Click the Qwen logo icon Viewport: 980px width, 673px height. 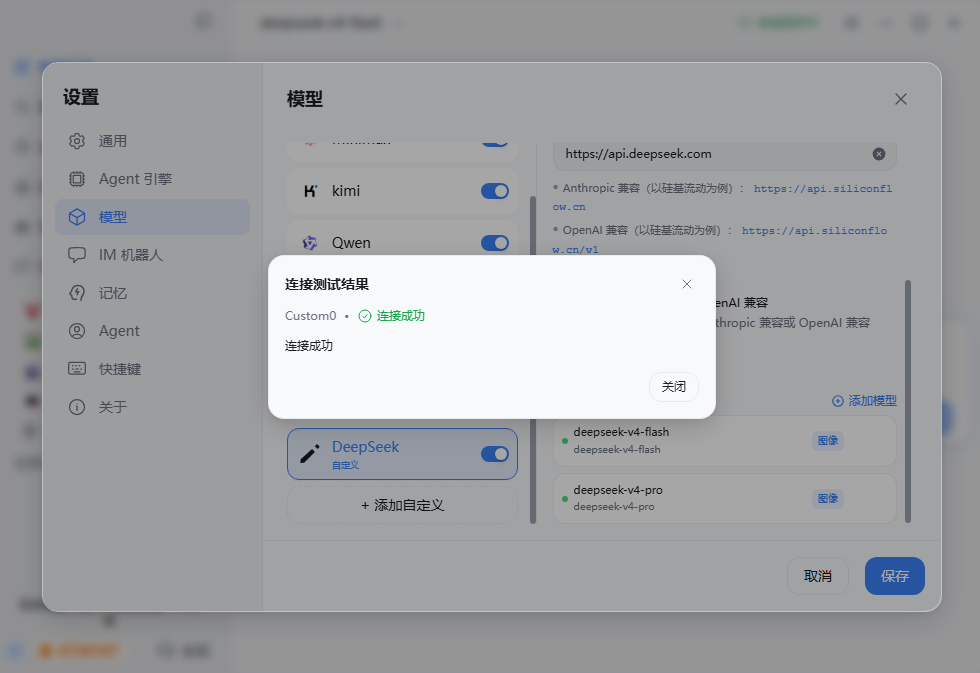(x=310, y=243)
